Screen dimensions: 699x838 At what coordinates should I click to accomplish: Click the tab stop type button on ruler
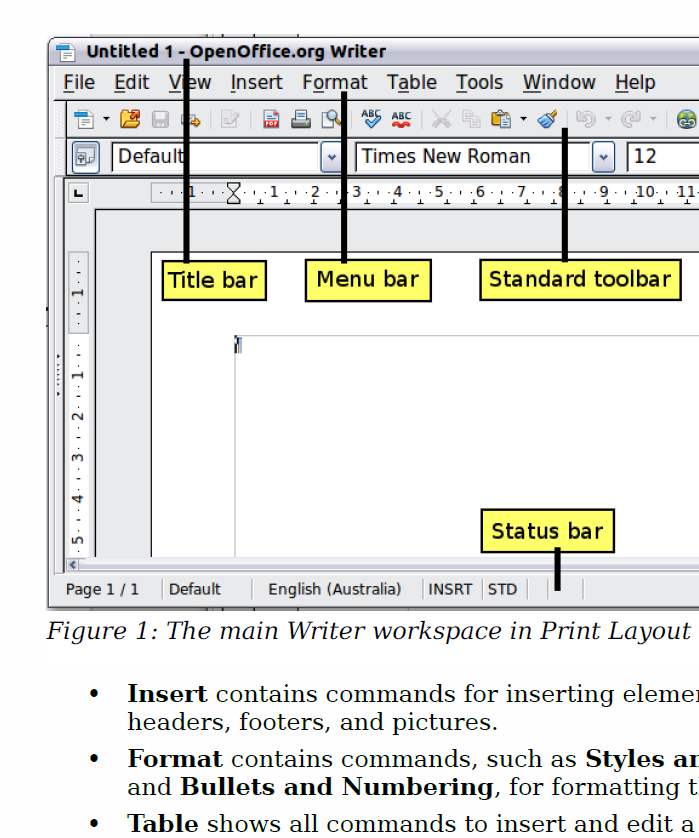pos(79,193)
